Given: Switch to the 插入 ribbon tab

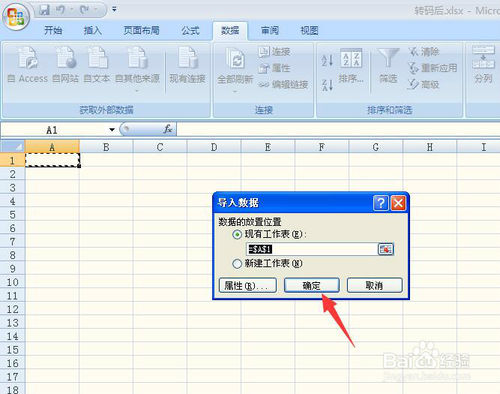Looking at the screenshot, I should pyautogui.click(x=93, y=31).
